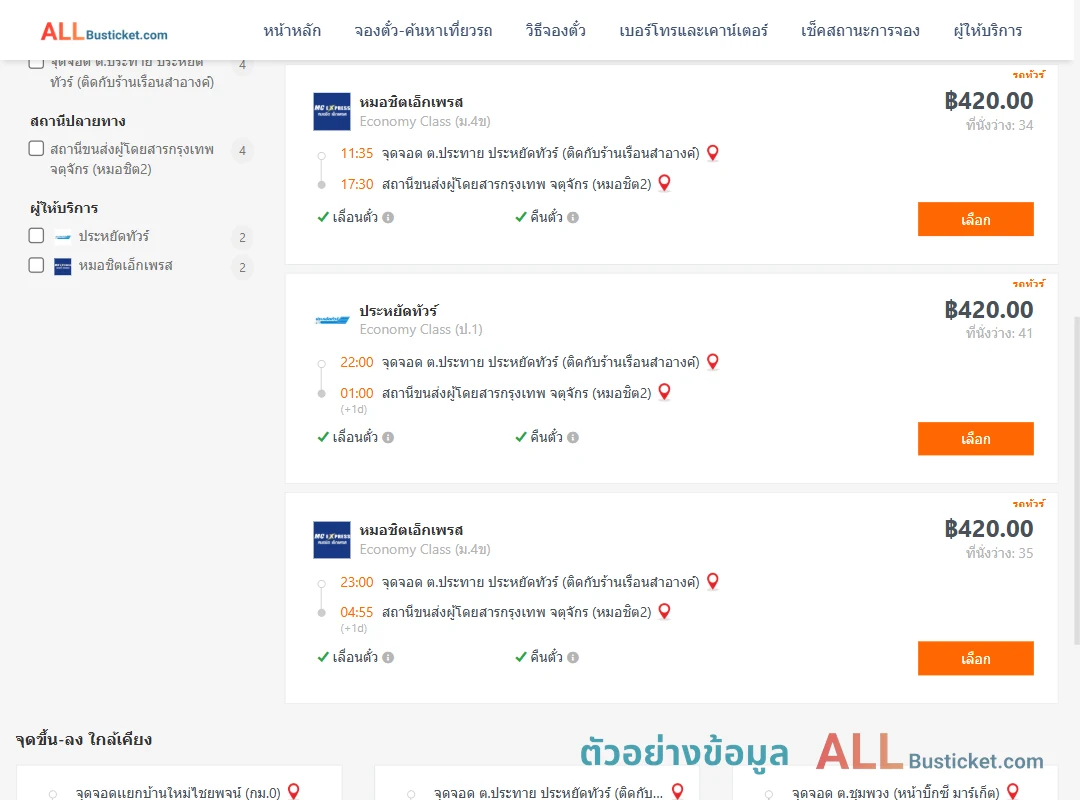Tick the สถานีขนส่งผู้โดยสารกรุงเทพ จตุจักร destination checkbox
The width and height of the screenshot is (1080, 800).
[x=37, y=149]
